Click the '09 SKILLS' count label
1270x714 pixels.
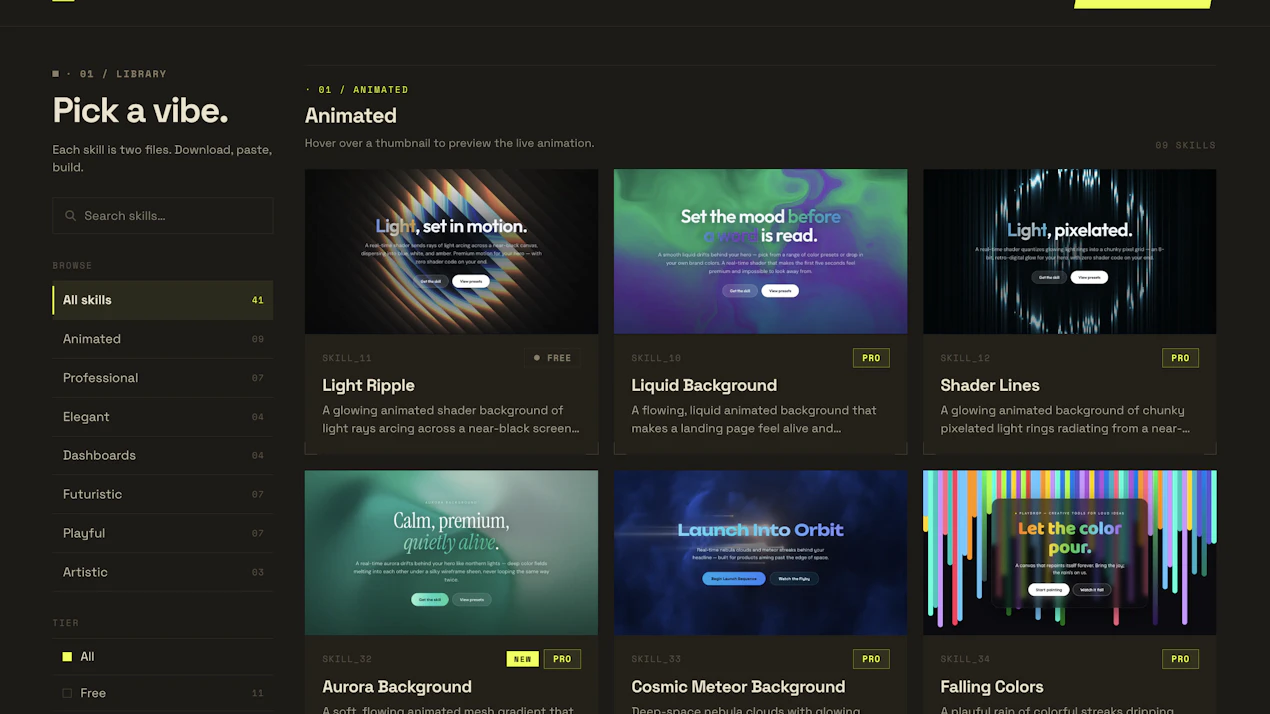[1185, 145]
